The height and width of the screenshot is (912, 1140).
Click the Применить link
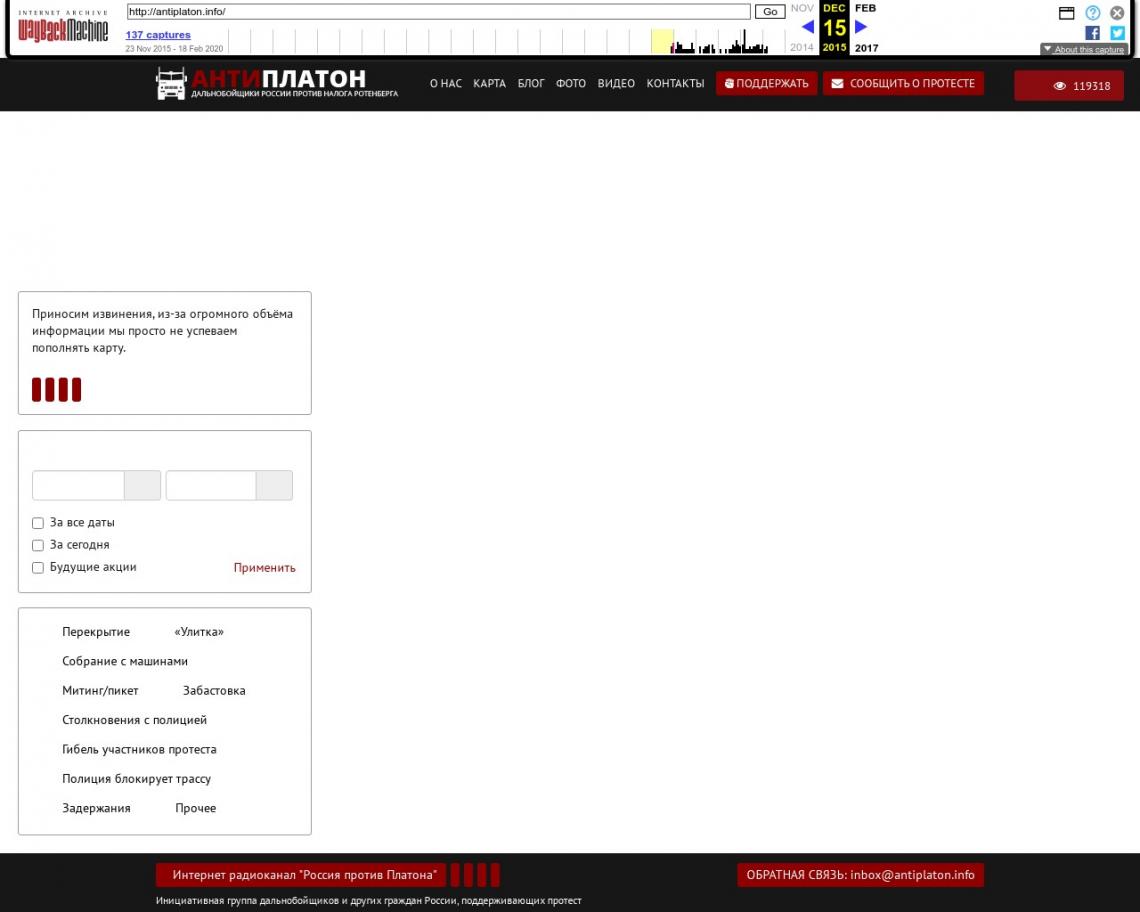point(265,568)
